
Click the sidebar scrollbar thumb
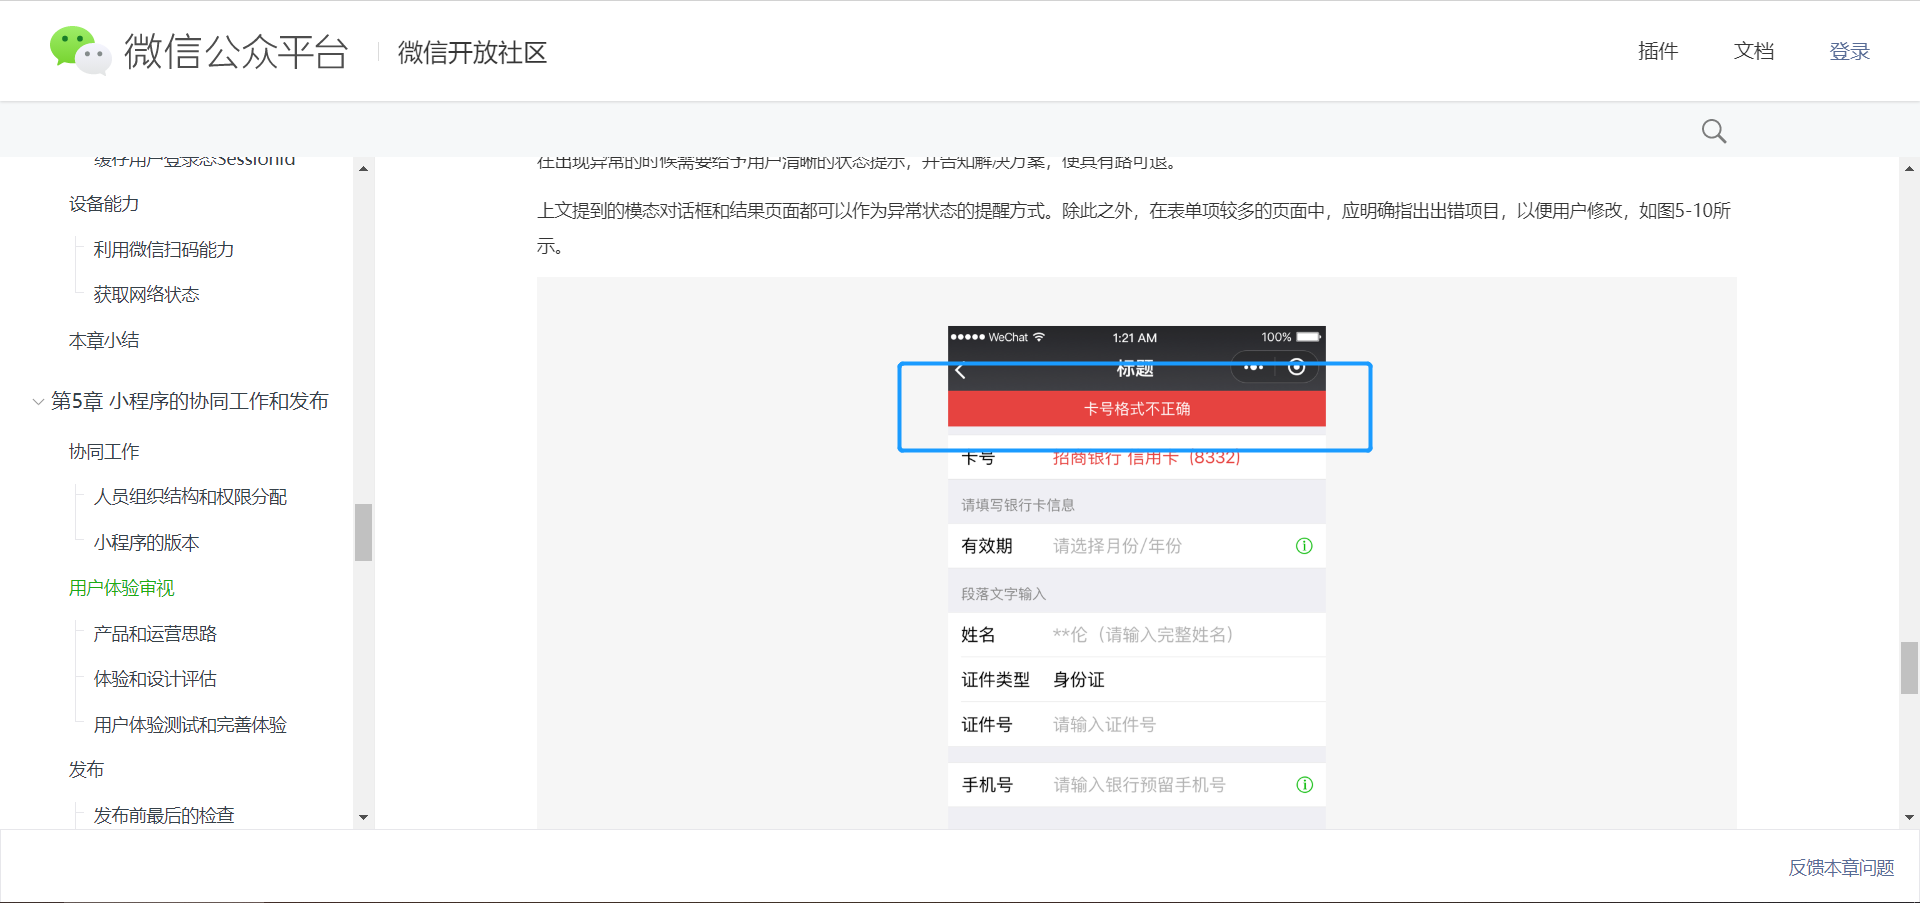click(x=363, y=532)
